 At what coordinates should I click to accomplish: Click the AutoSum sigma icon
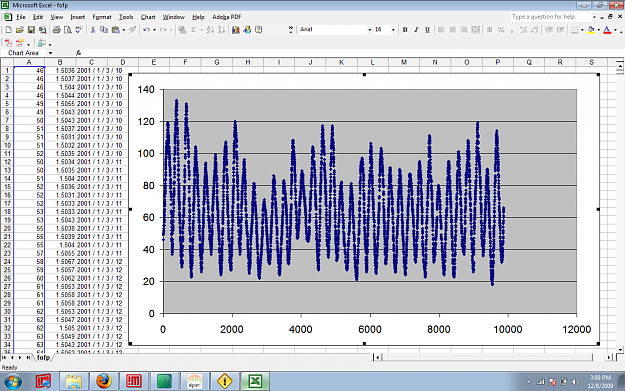(x=194, y=30)
